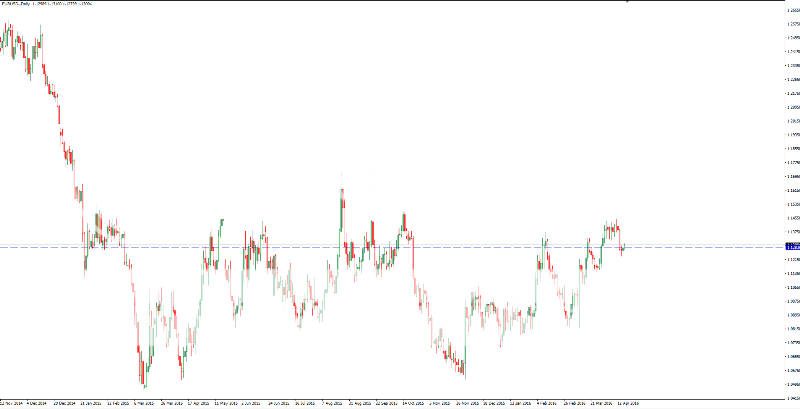Select the blue dashed horizontal price line

(392, 247)
